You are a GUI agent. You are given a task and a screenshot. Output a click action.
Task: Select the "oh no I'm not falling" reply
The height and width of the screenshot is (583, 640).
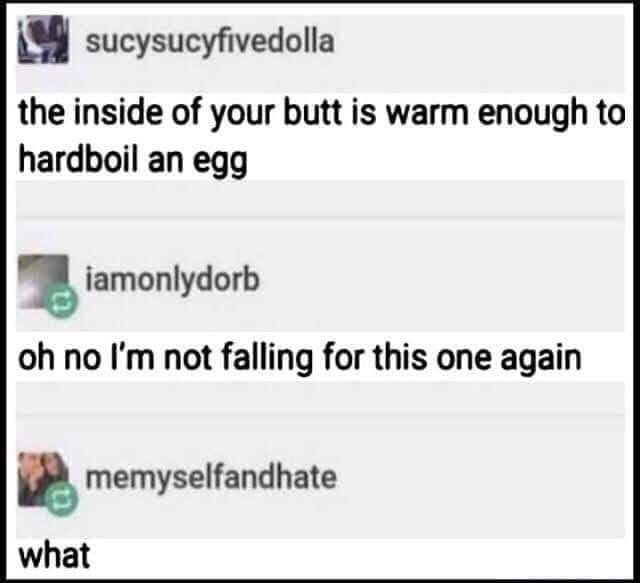pyautogui.click(x=300, y=358)
